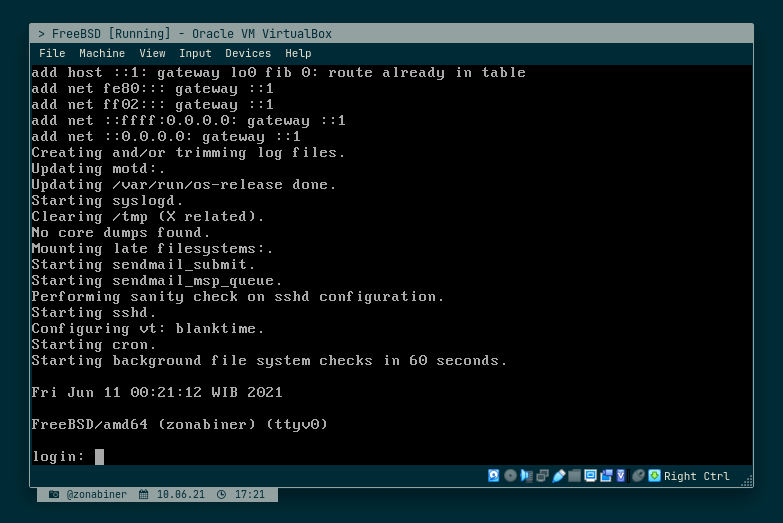Image resolution: width=783 pixels, height=523 pixels.
Task: Click the 'Updating motd:.' line
Action: coord(98,169)
